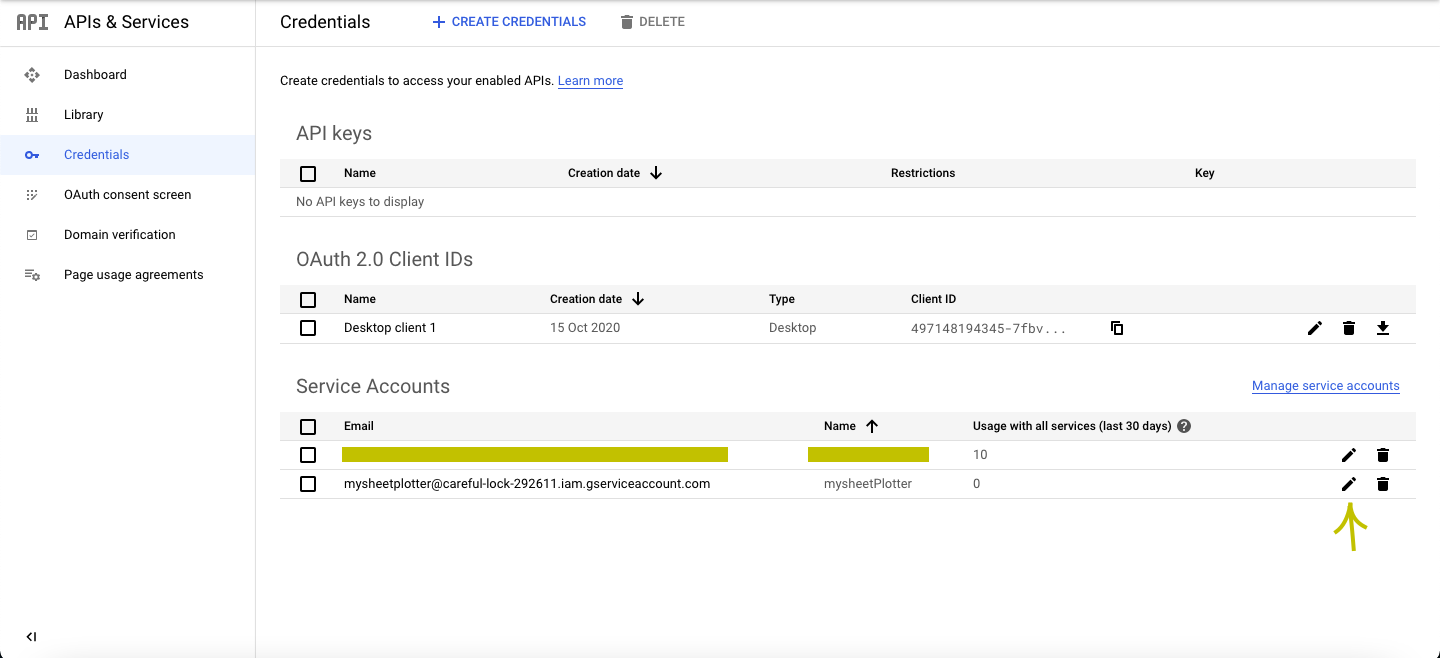Screen dimensions: 1440x658
Task: Sort API keys by creation date
Action: tap(656, 173)
